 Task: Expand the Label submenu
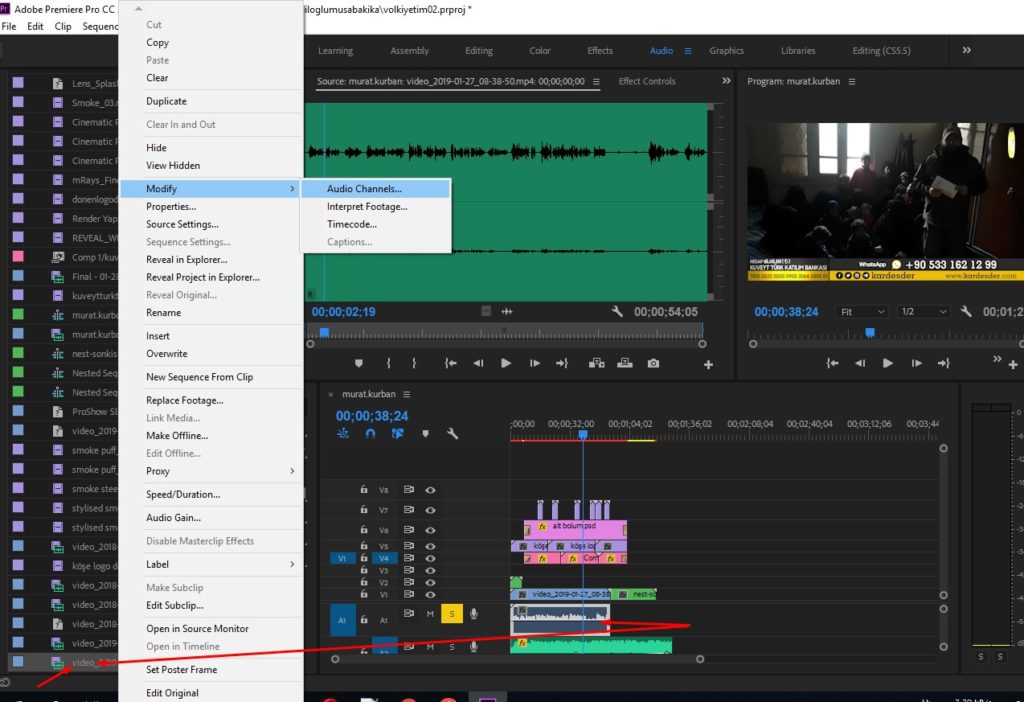coord(220,564)
